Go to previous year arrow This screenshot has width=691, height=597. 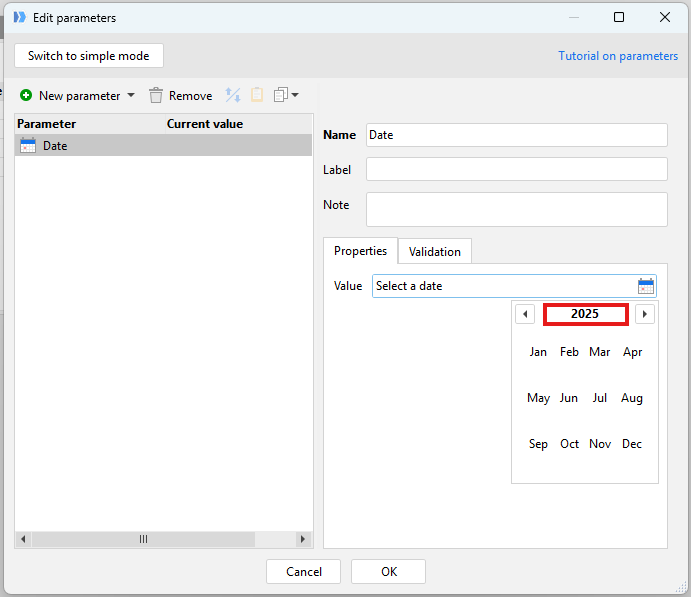[x=525, y=314]
